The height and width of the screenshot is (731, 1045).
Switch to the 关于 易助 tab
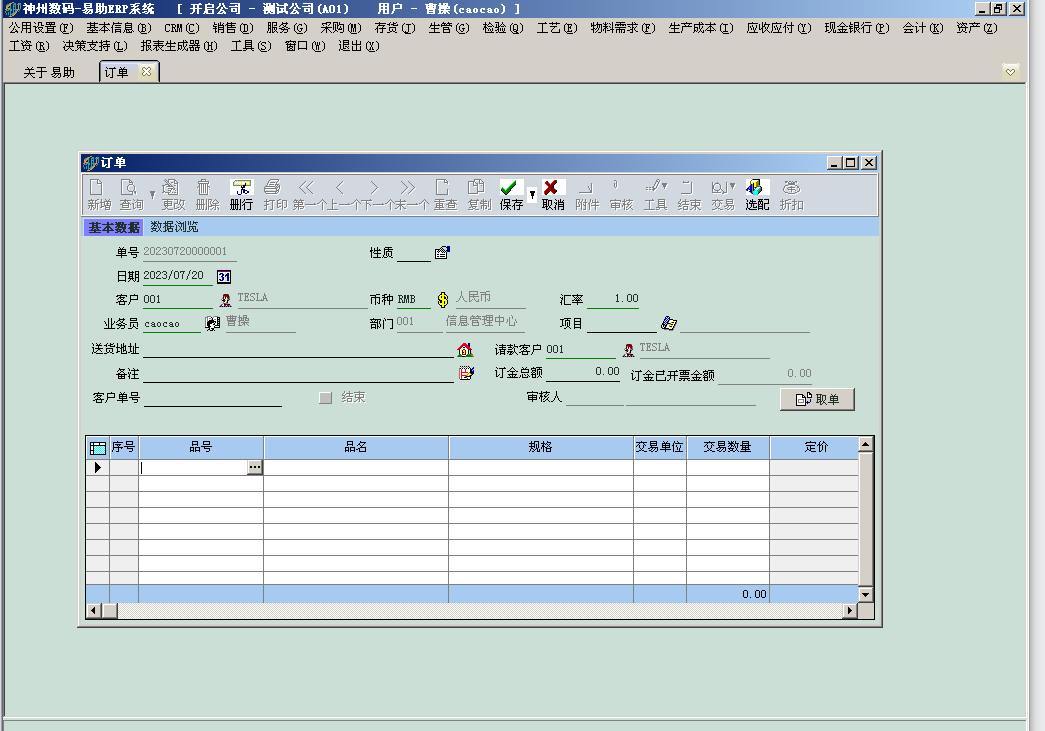coord(49,72)
